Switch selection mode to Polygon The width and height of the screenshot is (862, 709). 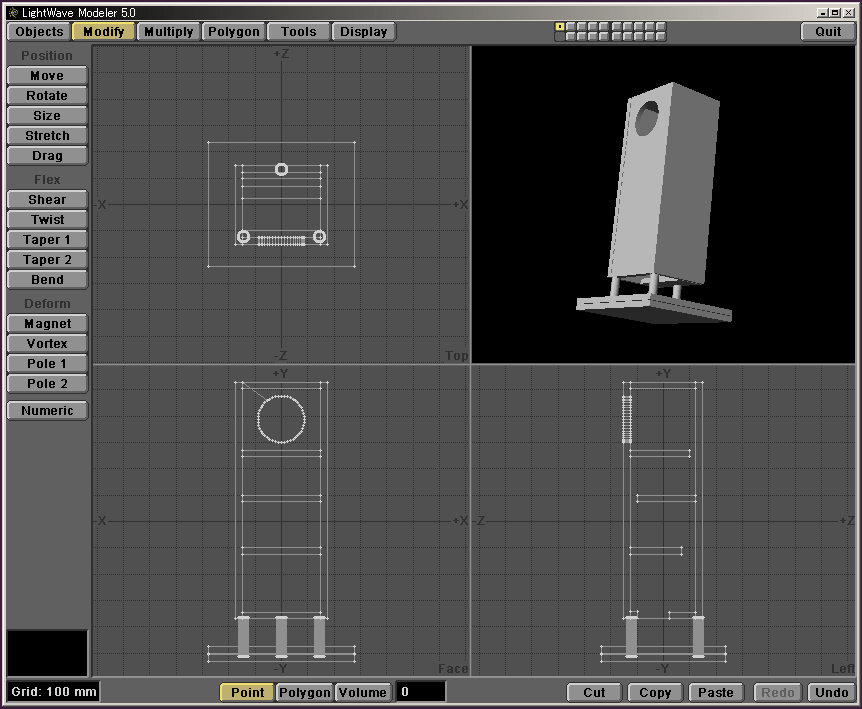click(x=304, y=692)
